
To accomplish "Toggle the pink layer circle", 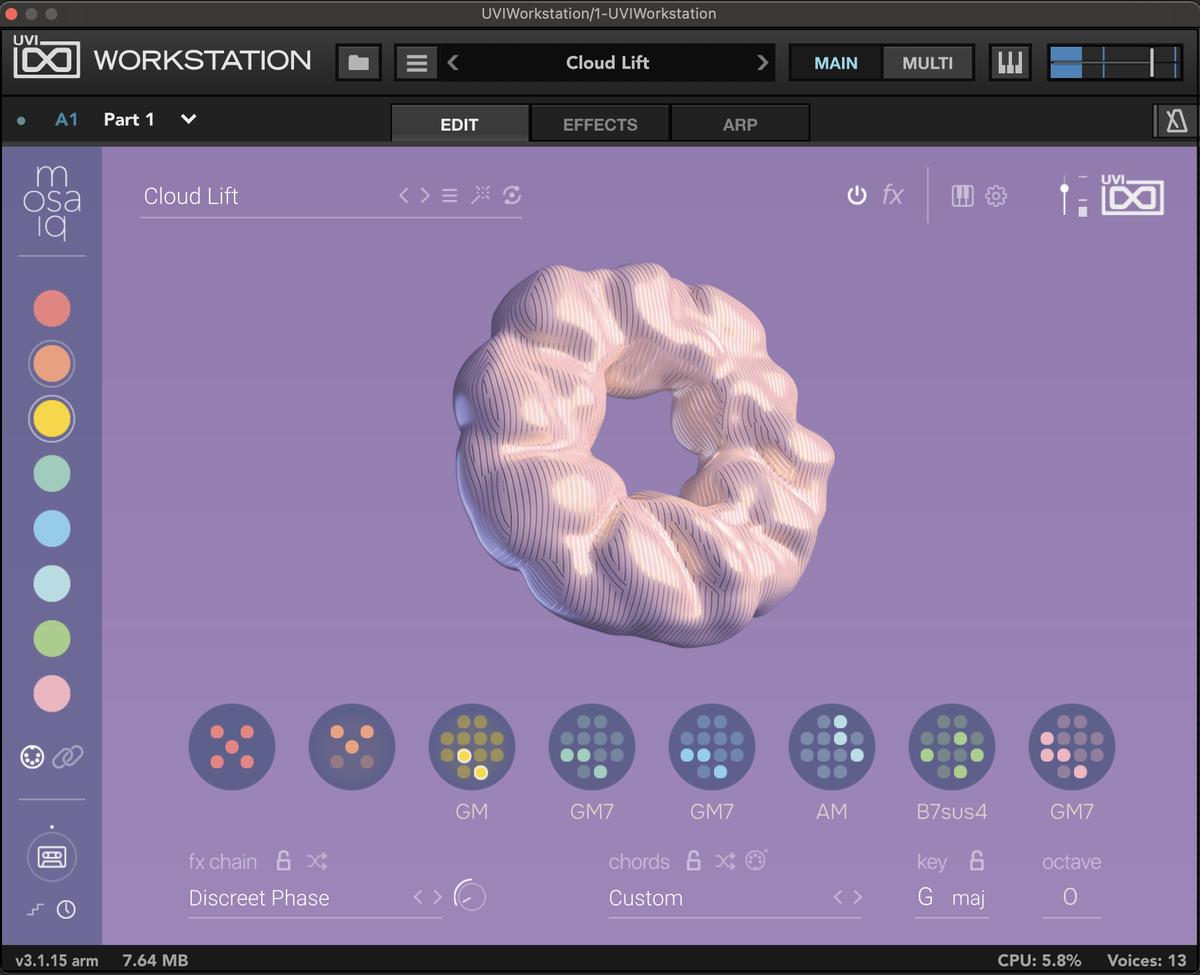I will 52,693.
